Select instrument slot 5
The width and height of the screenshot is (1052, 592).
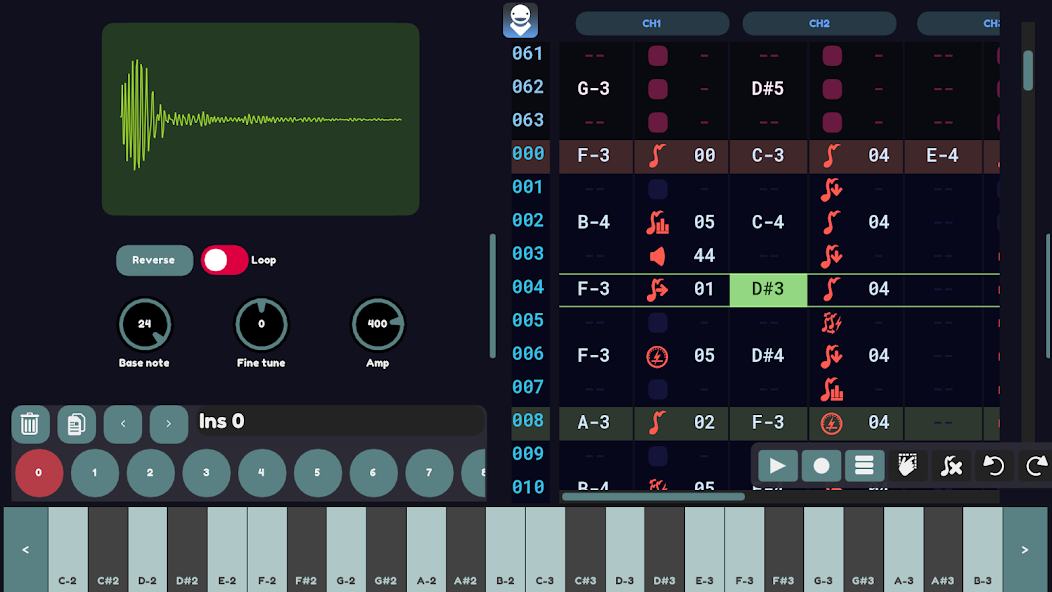[x=318, y=474]
